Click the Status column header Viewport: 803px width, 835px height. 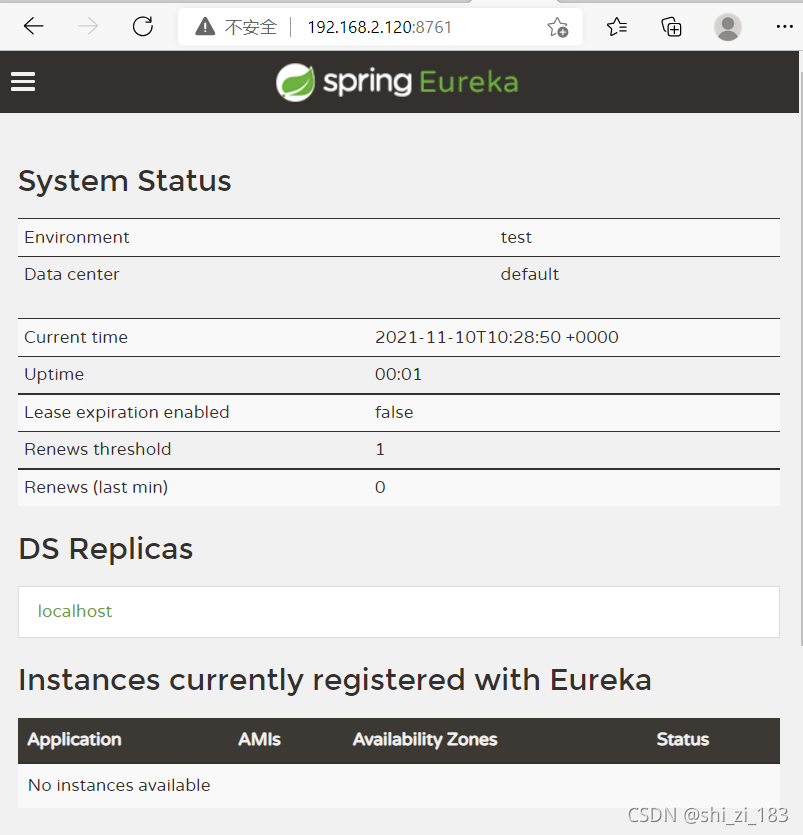pos(682,739)
